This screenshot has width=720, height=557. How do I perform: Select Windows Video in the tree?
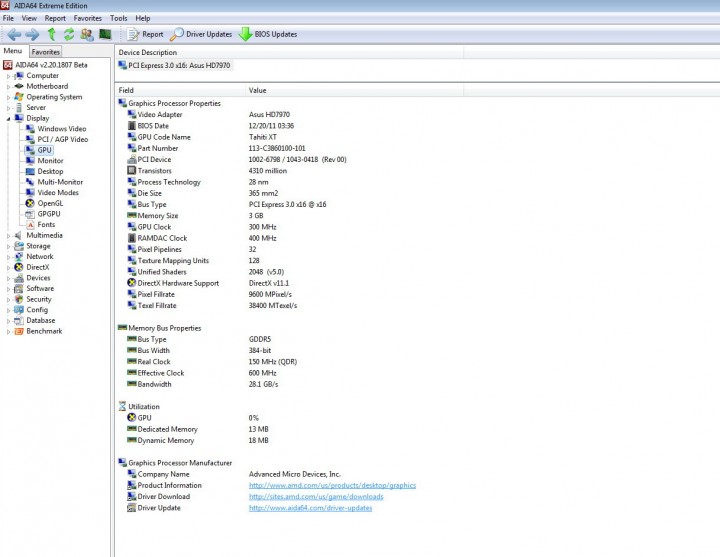62,129
